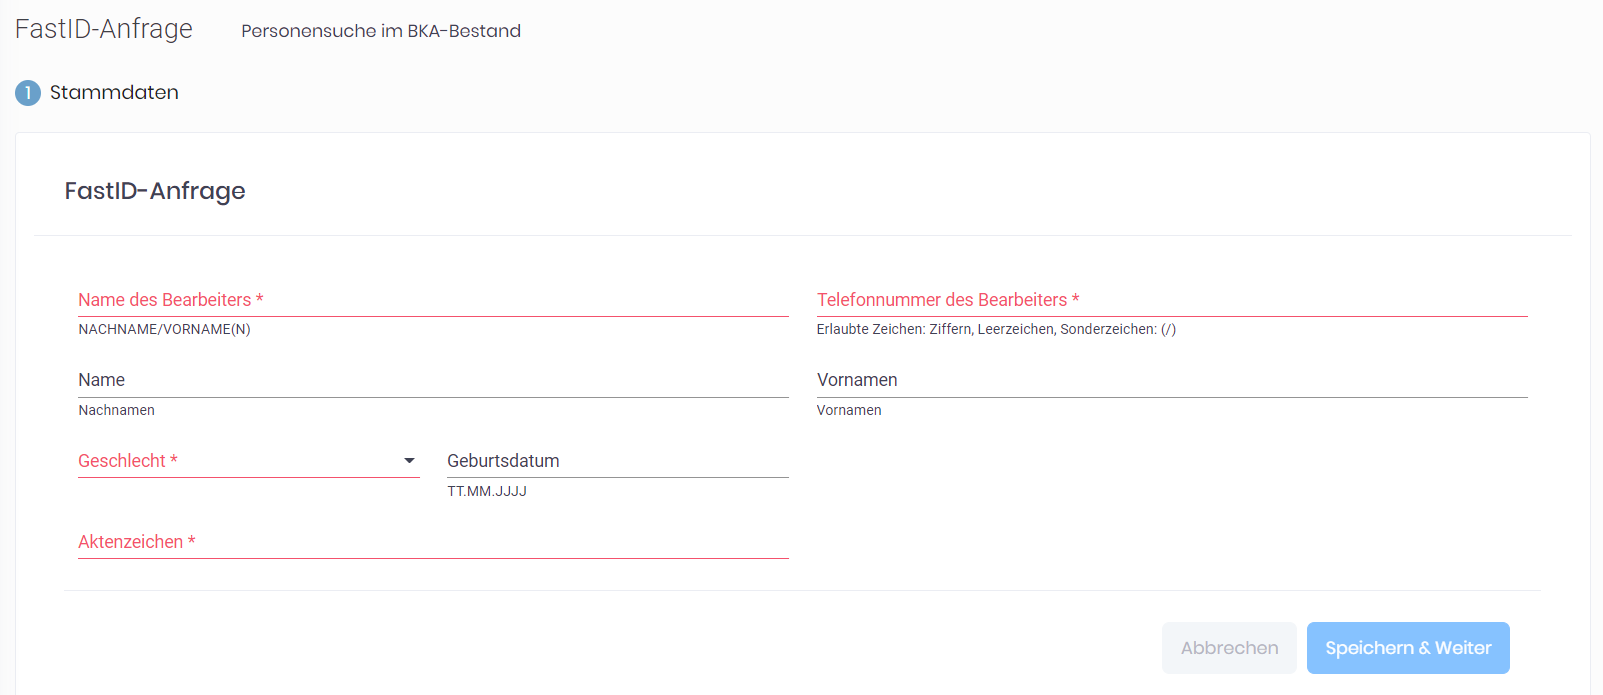Screen dimensions: 1603x695
Task: Click the 'Vornamen' hint text below field
Action: point(849,410)
